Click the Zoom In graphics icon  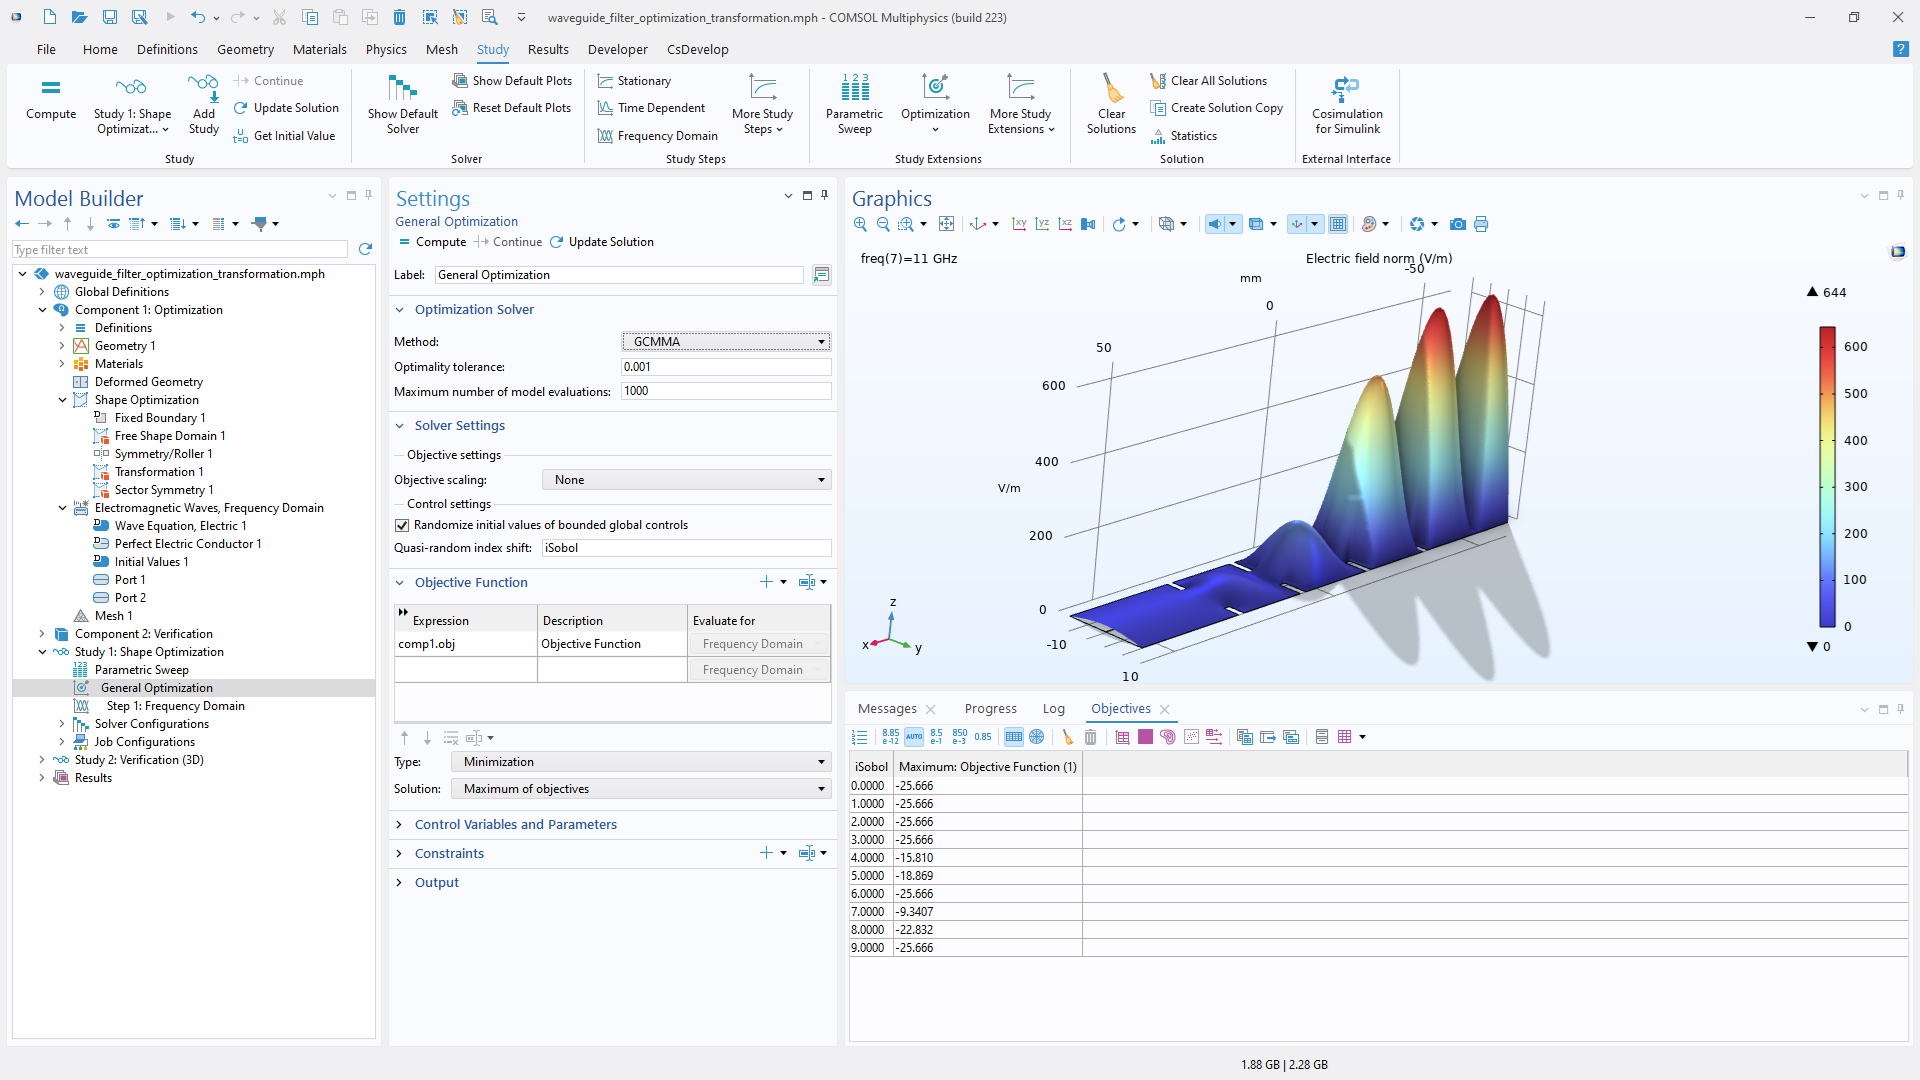click(860, 224)
